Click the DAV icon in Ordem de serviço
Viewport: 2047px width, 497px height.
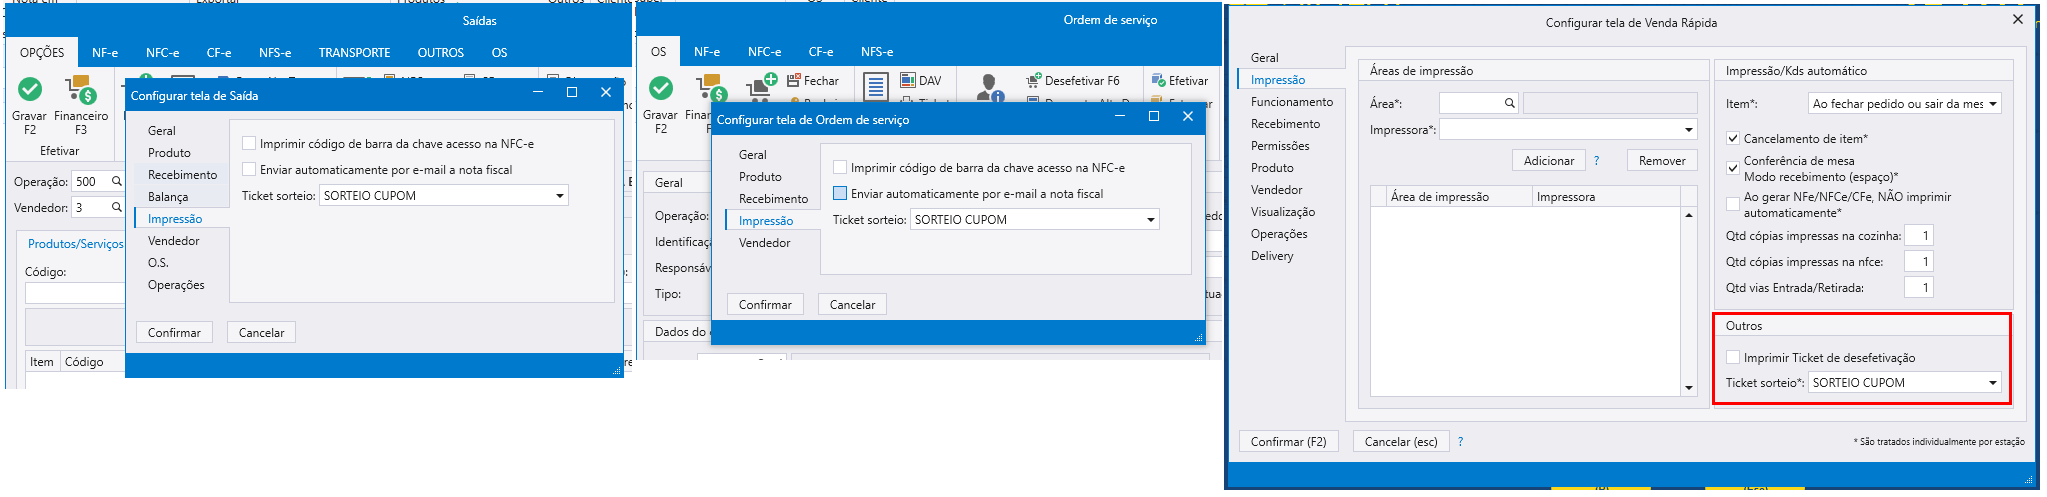click(908, 80)
